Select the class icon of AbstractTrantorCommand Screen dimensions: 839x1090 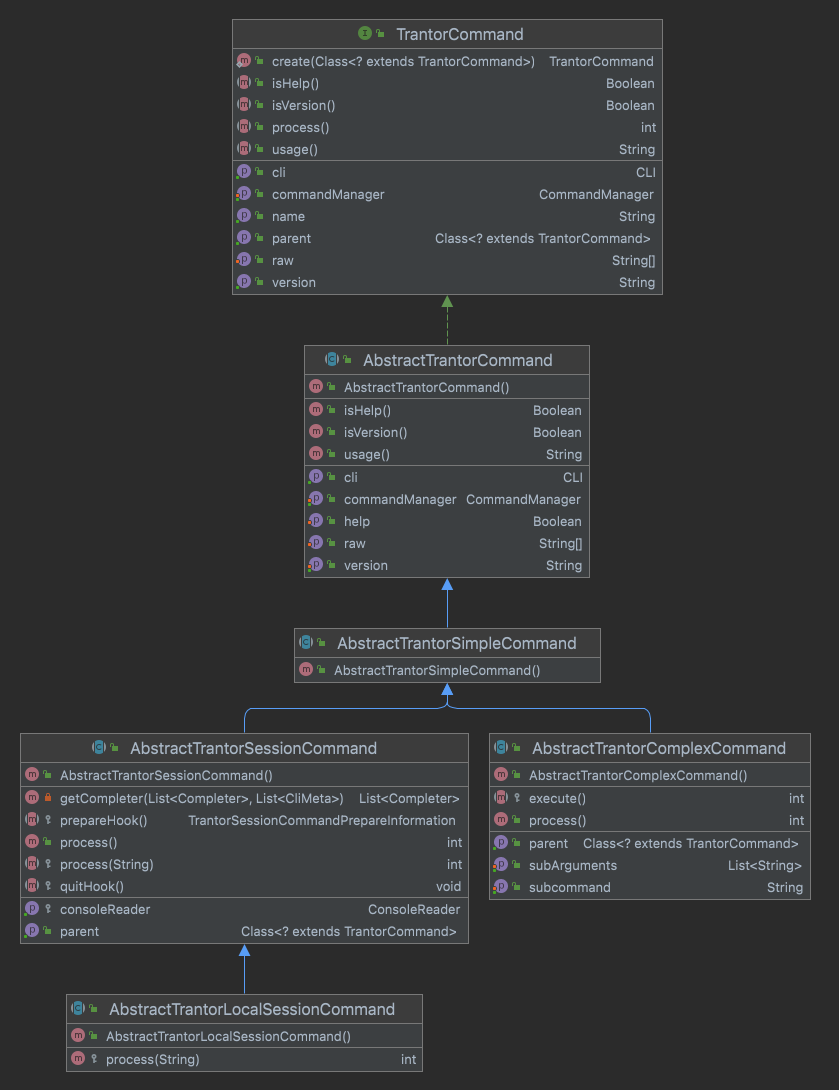point(333,360)
